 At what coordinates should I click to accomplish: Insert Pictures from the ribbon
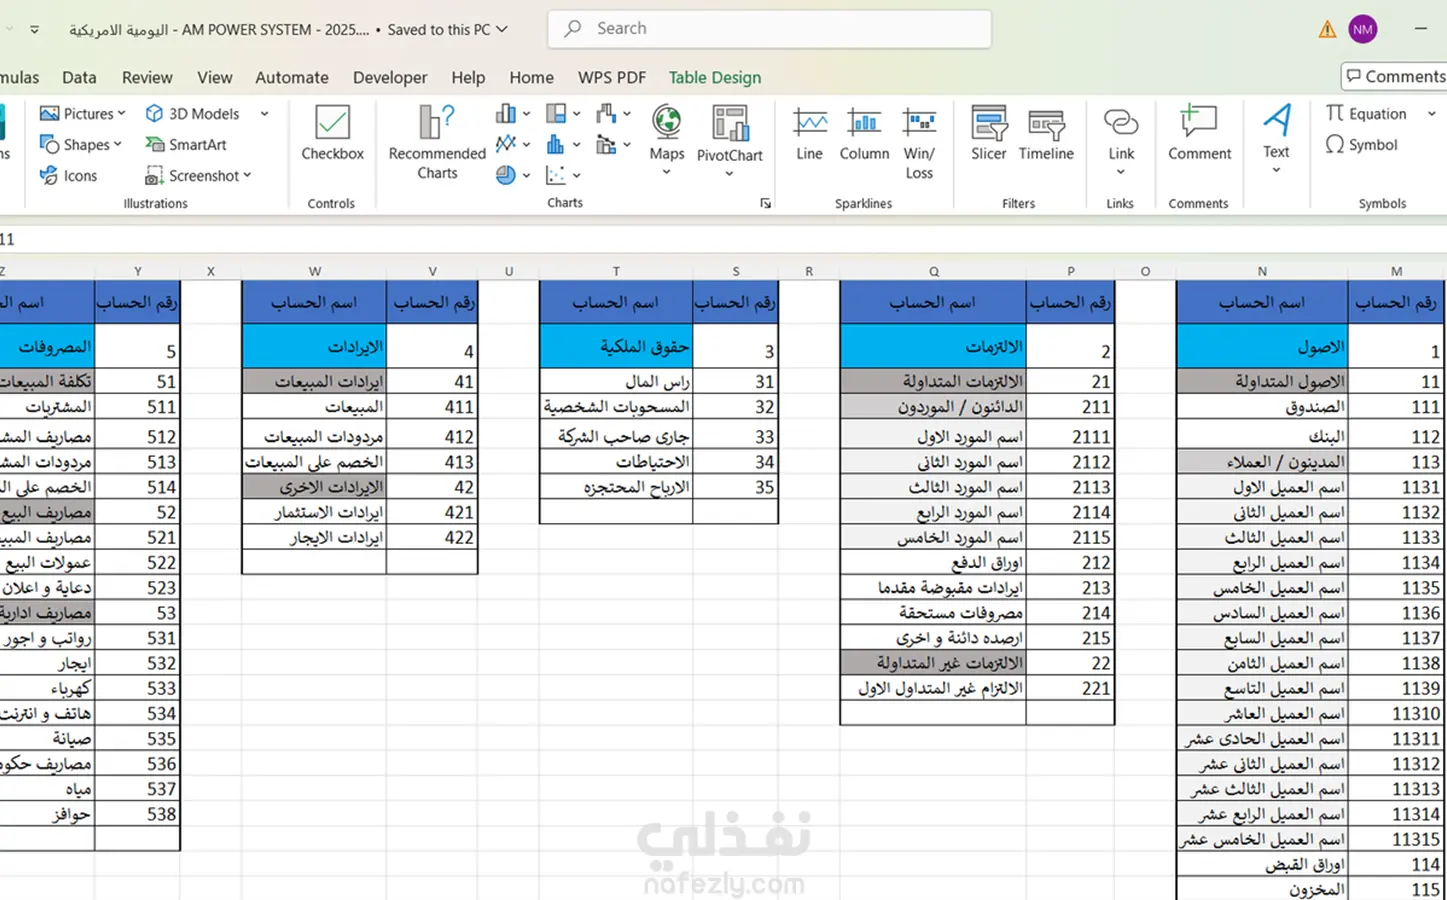[x=82, y=114]
